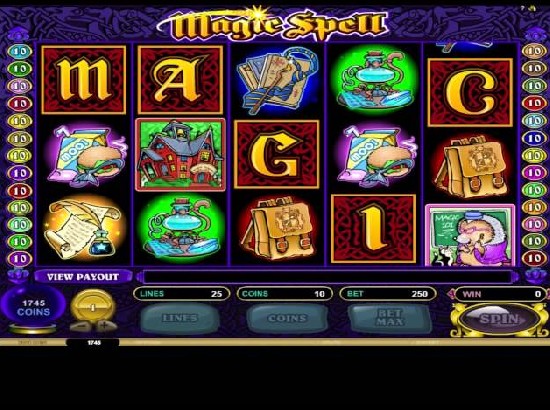This screenshot has width=550, height=410.
Task: Decrease coin size with minus button
Action: (79, 327)
